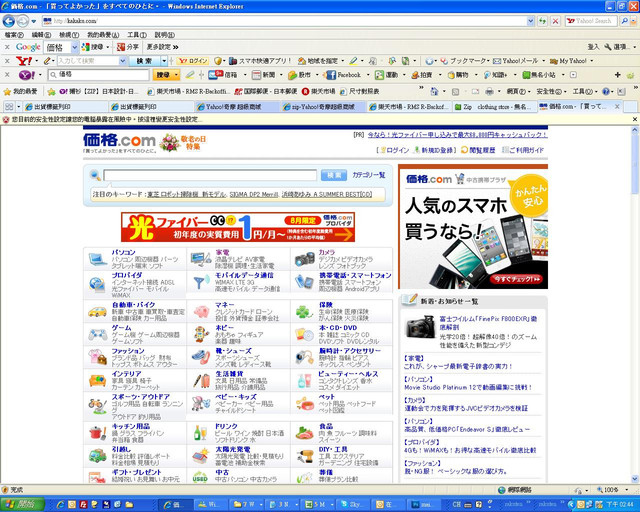Click the カメラ camera category icon
Image resolution: width=640 pixels, height=512 pixels.
click(304, 259)
